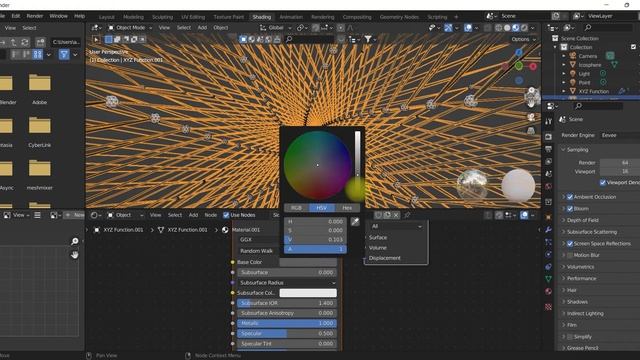Click viewport Options dropdown
This screenshot has height=360, width=640.
click(523, 40)
